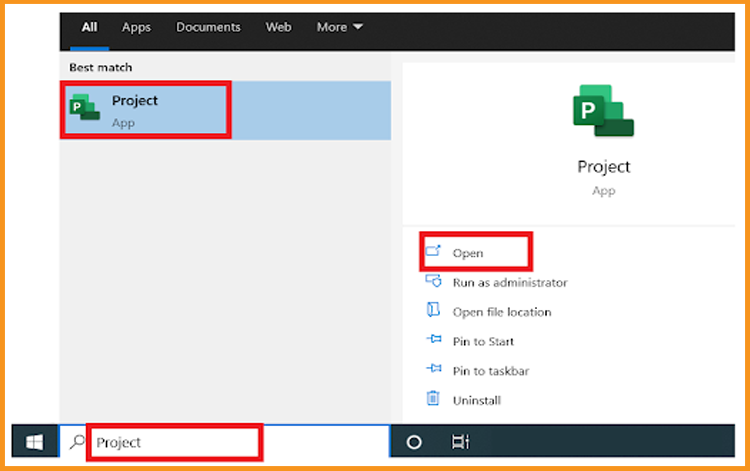750x471 pixels.
Task: Select the All search filter tab
Action: (x=89, y=27)
